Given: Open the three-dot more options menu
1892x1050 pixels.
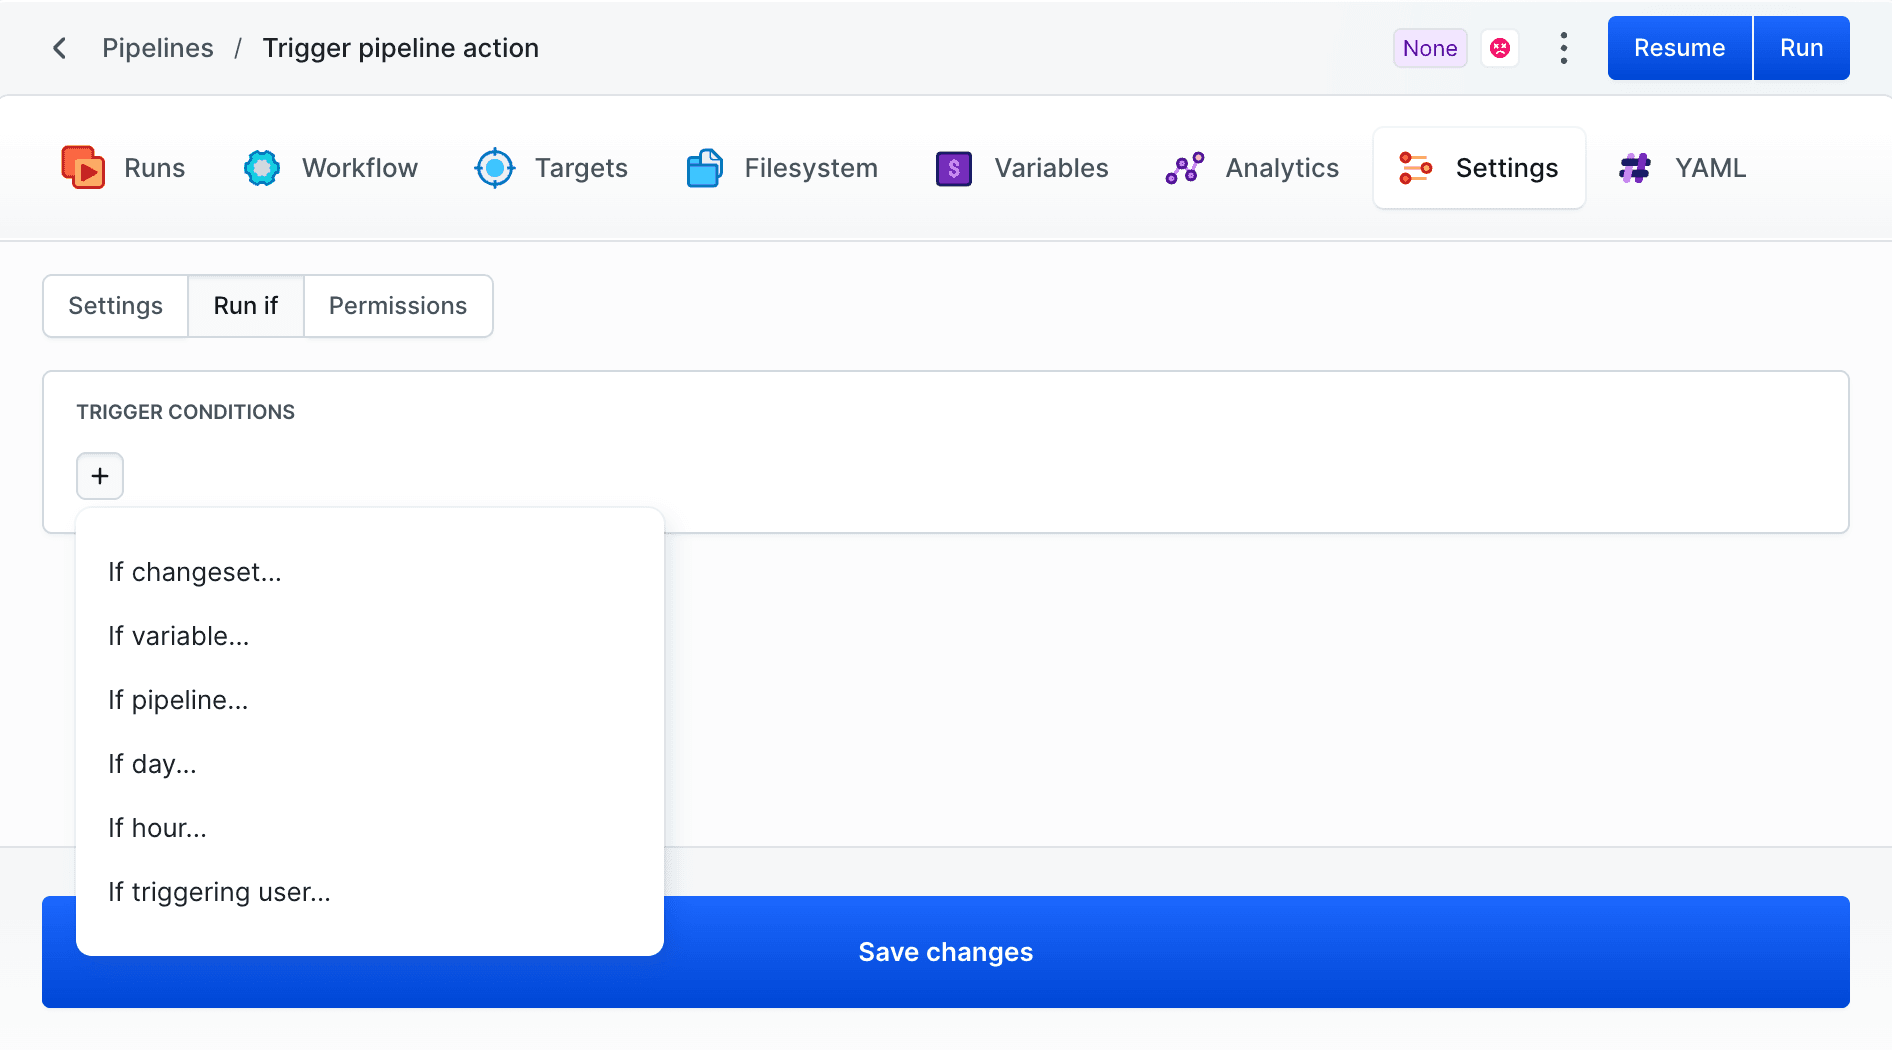Looking at the screenshot, I should pos(1563,48).
